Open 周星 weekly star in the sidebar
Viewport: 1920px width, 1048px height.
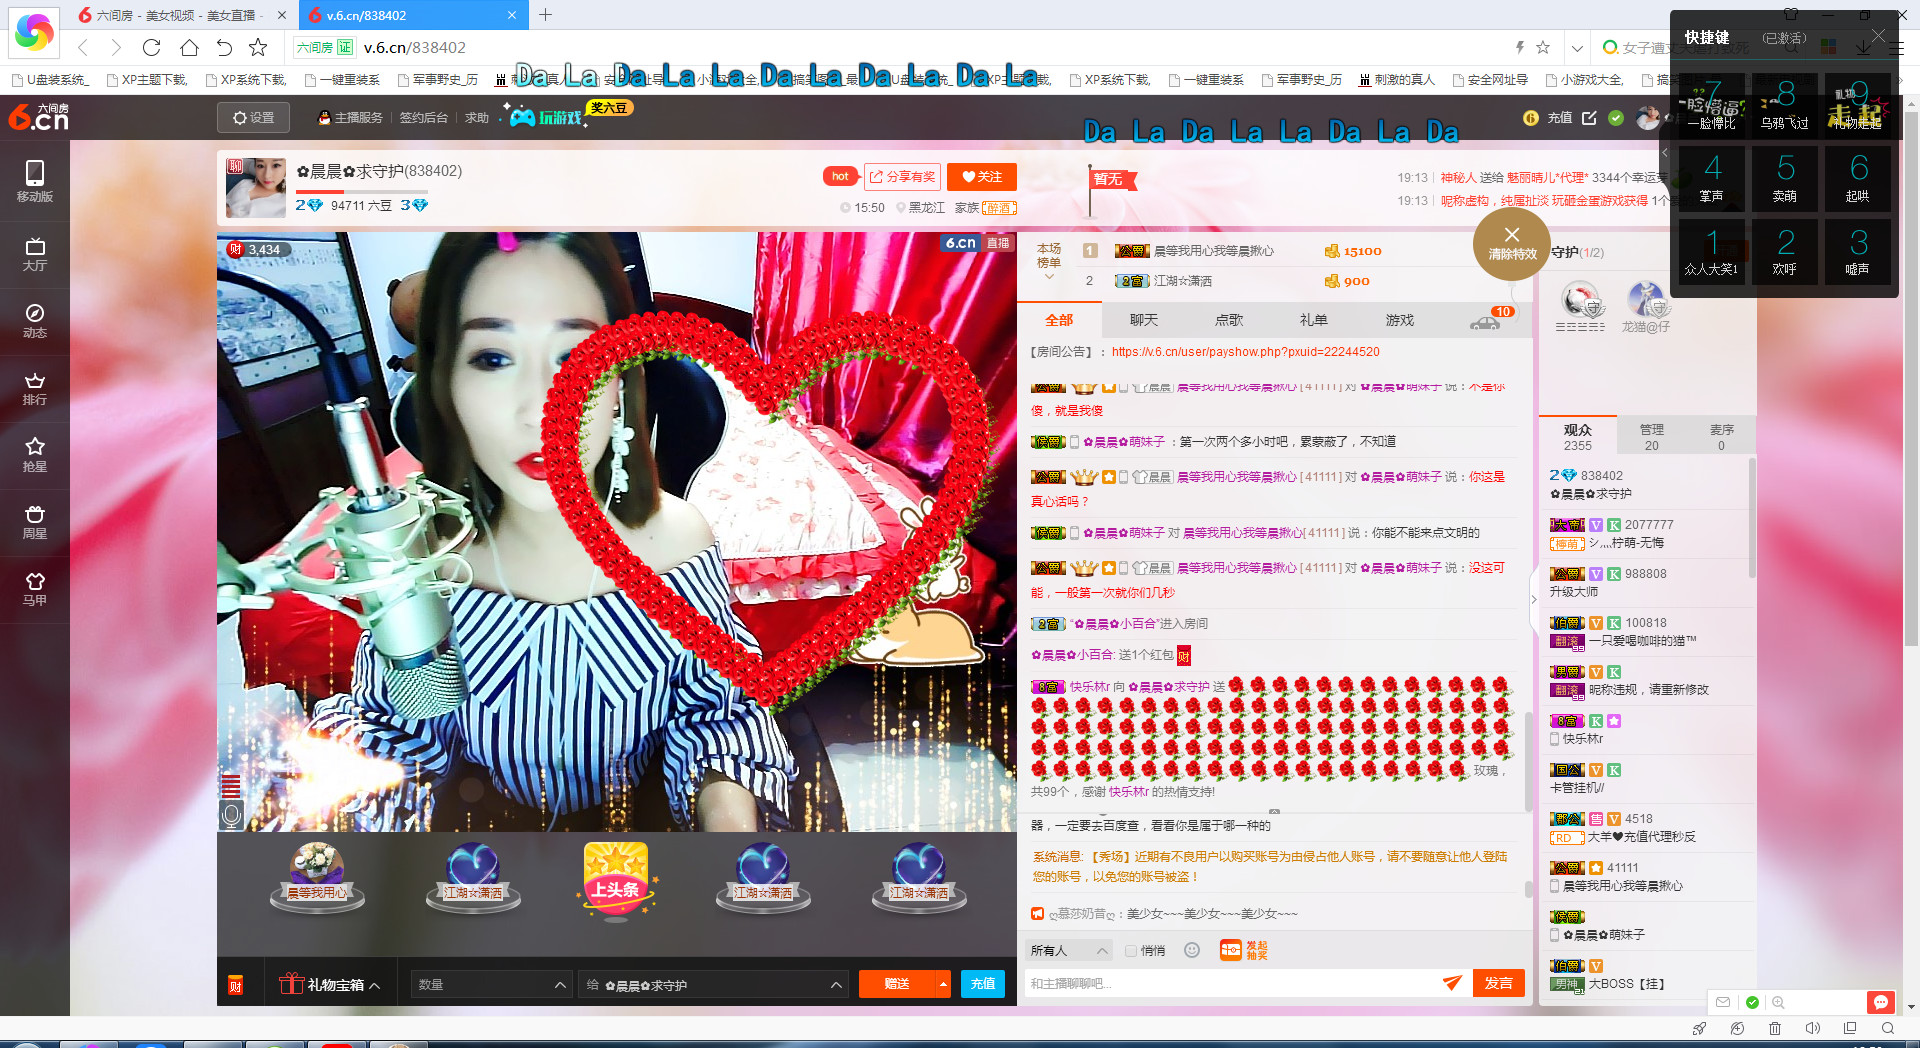coord(35,521)
